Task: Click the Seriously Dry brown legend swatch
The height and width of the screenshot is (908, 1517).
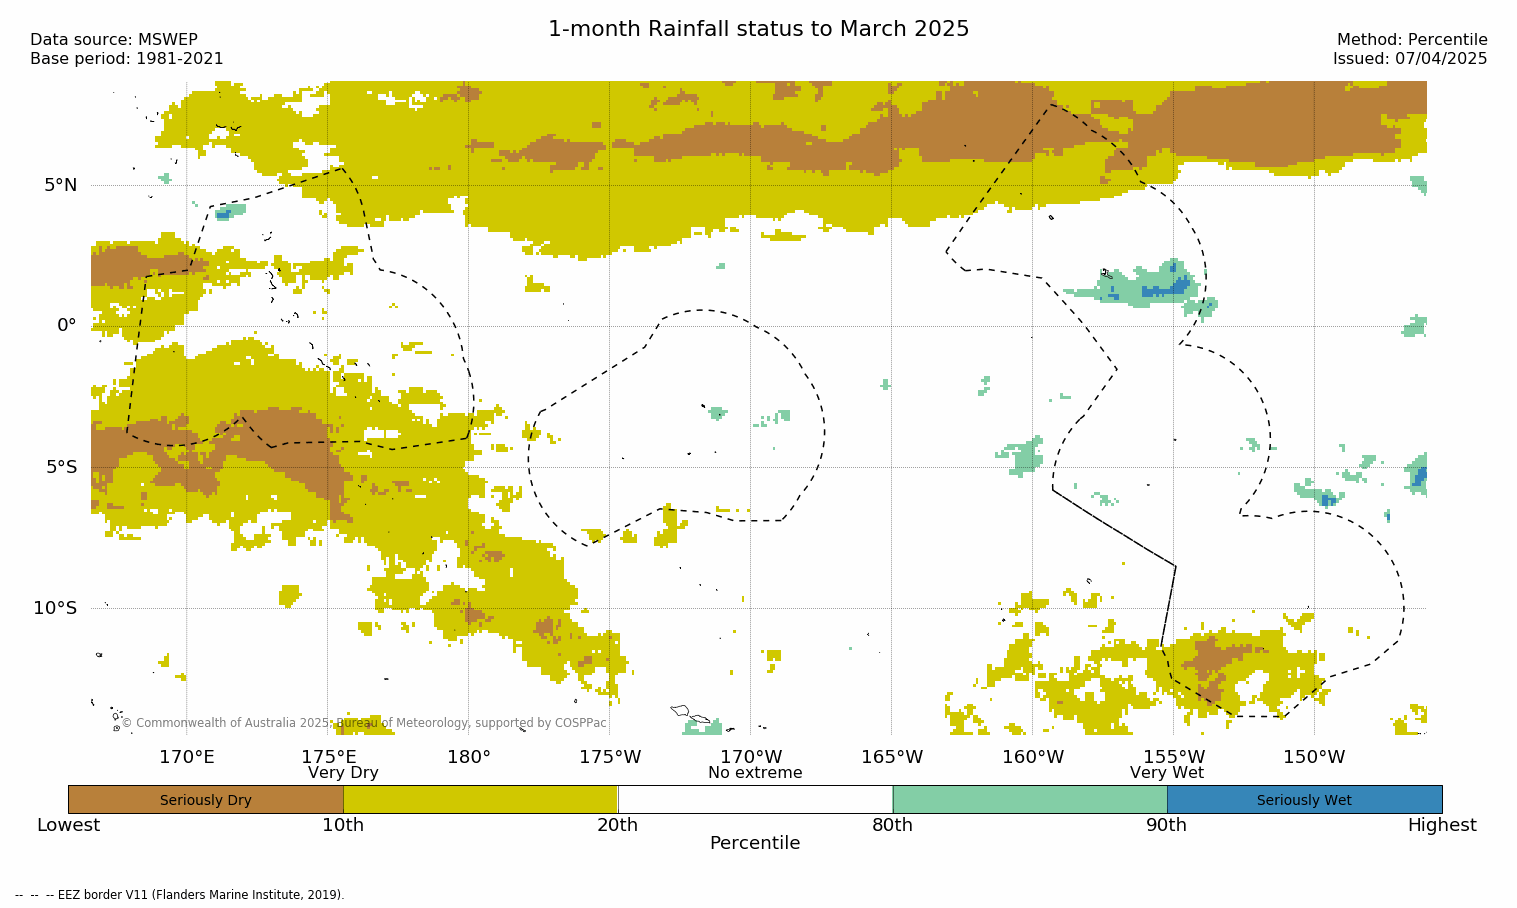Action: pos(206,799)
